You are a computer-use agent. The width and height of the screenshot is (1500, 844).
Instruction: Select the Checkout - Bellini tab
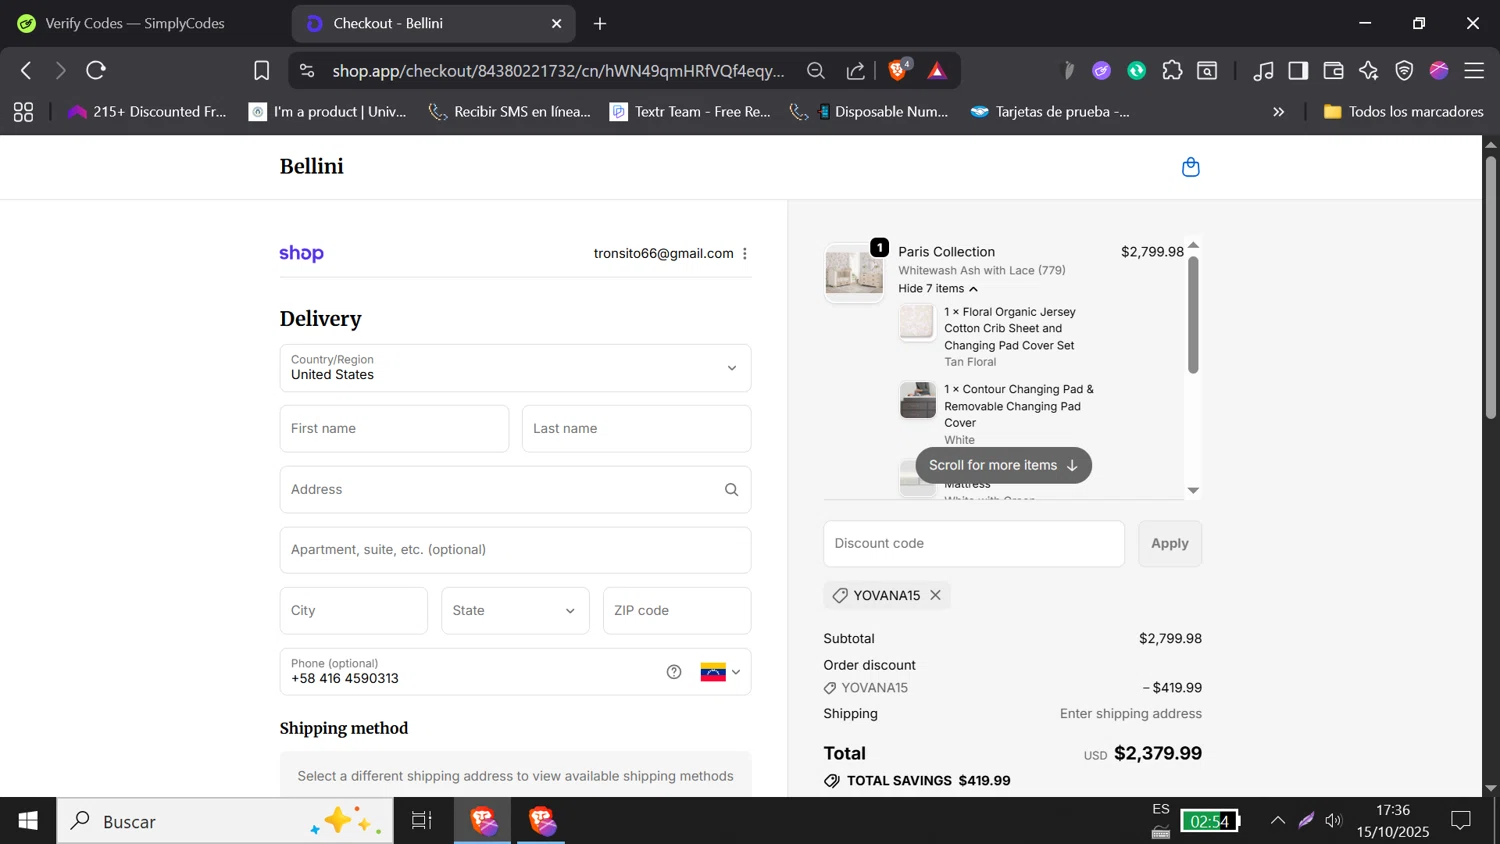coord(433,23)
